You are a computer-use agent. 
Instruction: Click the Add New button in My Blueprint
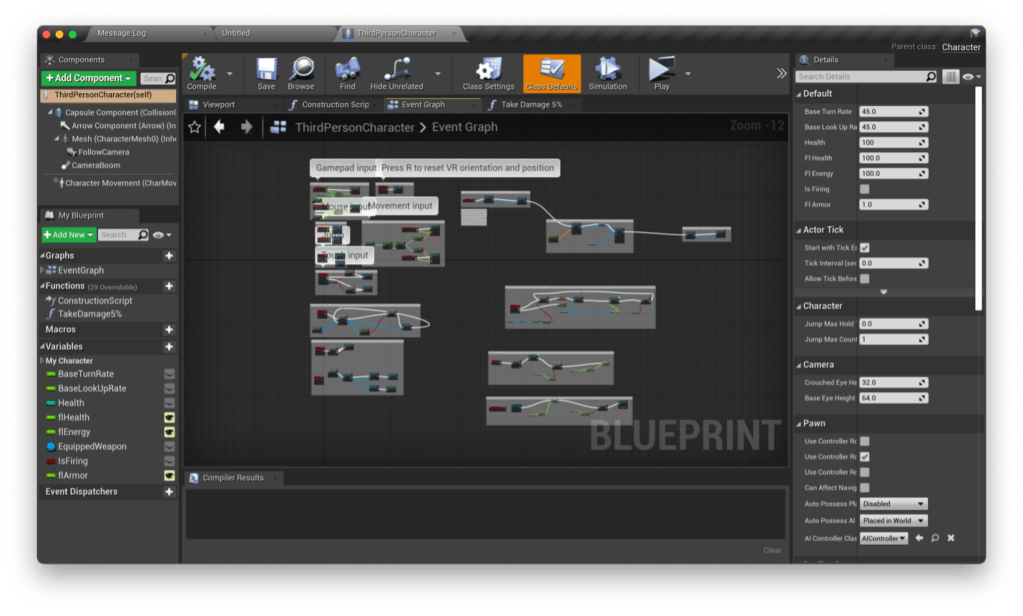69,235
